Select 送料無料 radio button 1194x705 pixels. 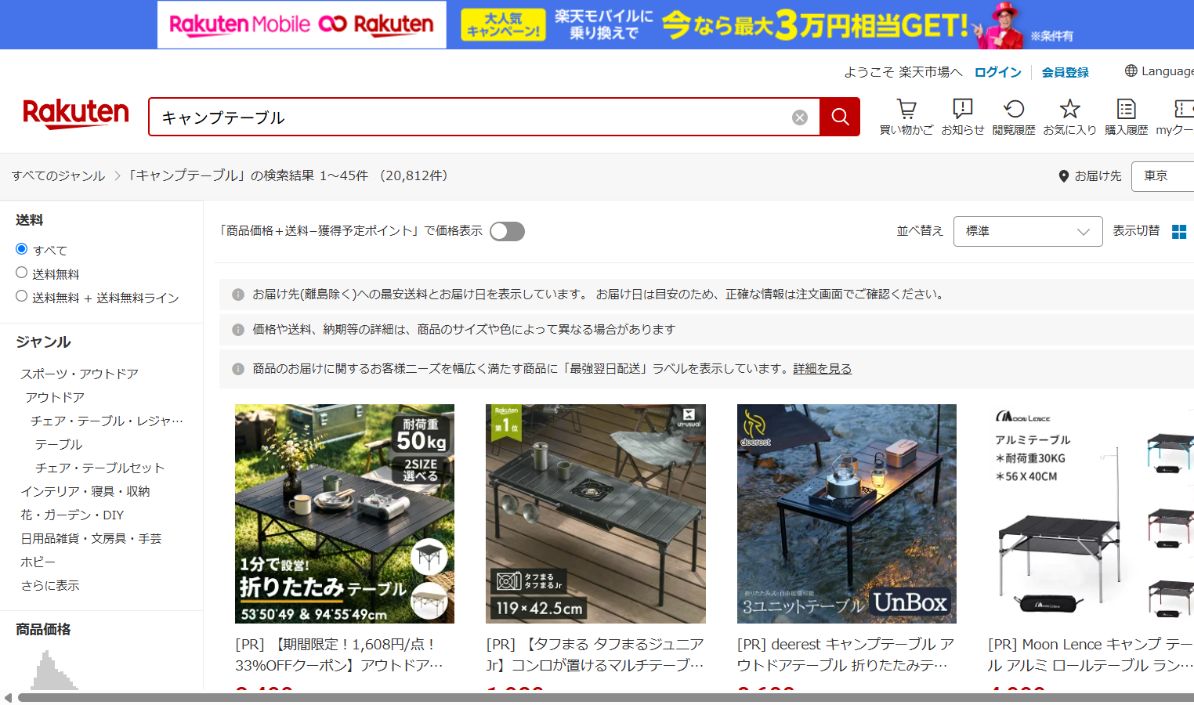point(21,273)
